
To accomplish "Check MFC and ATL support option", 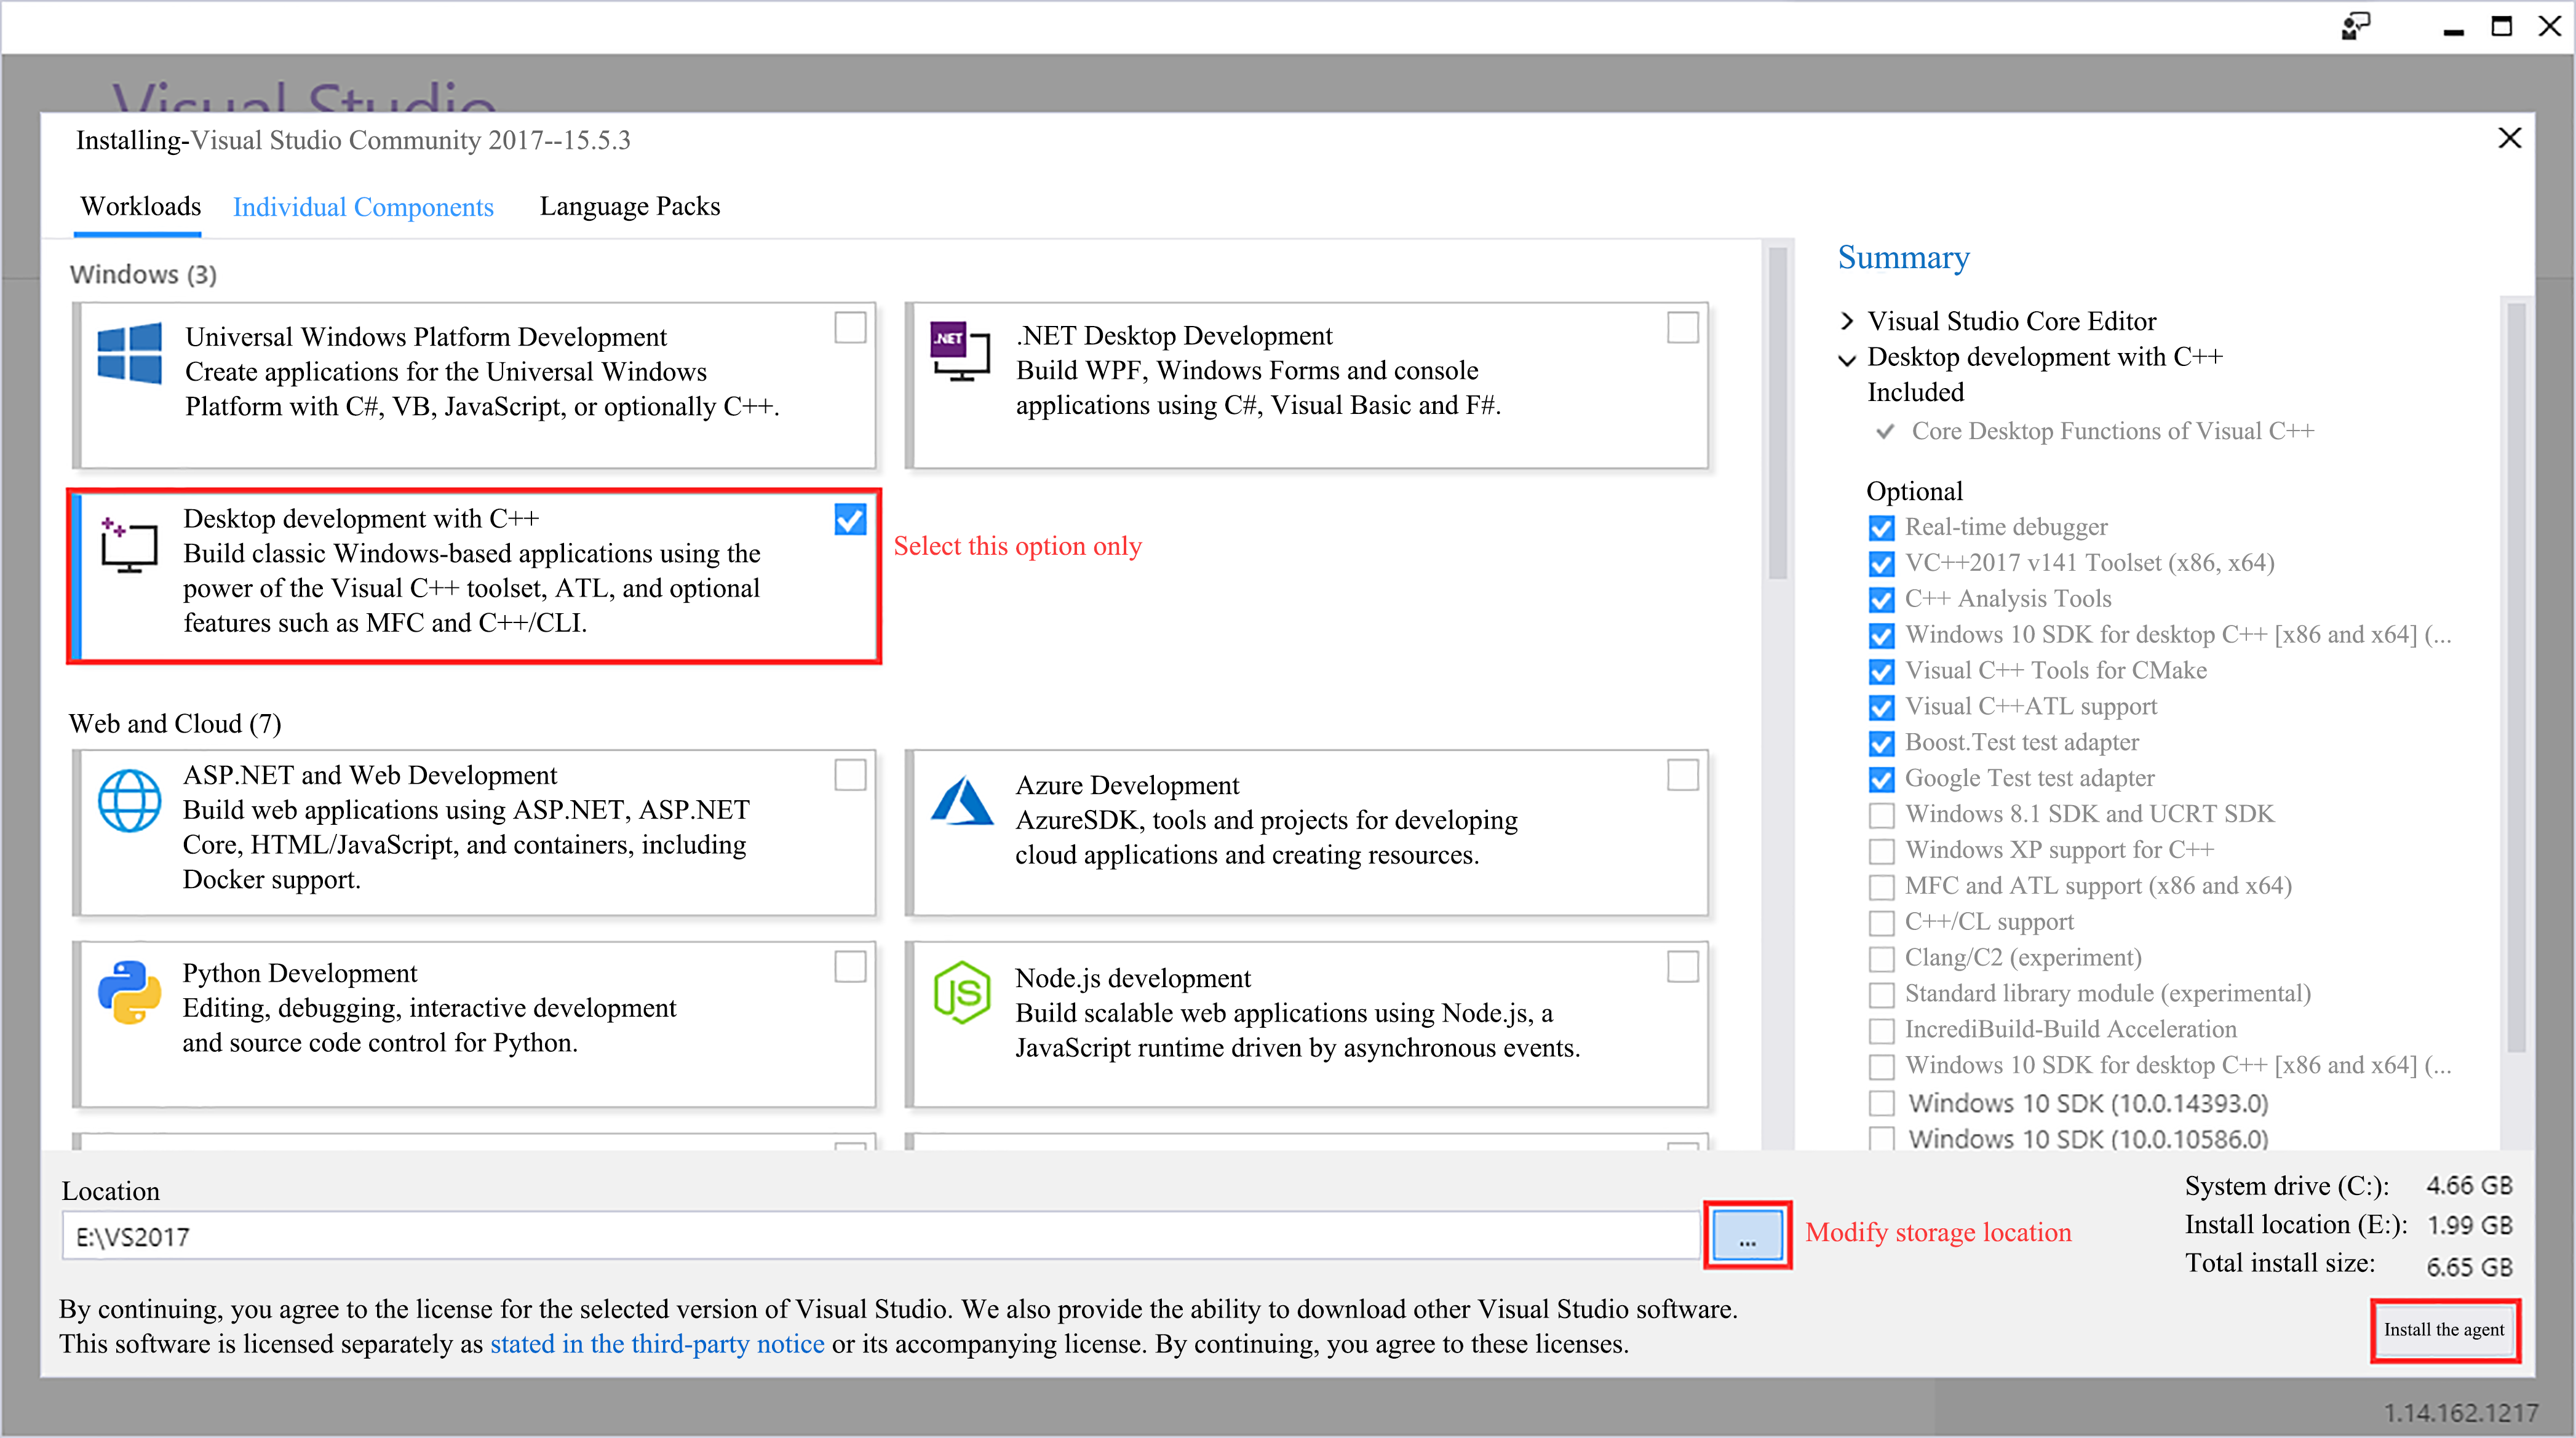I will point(1881,887).
